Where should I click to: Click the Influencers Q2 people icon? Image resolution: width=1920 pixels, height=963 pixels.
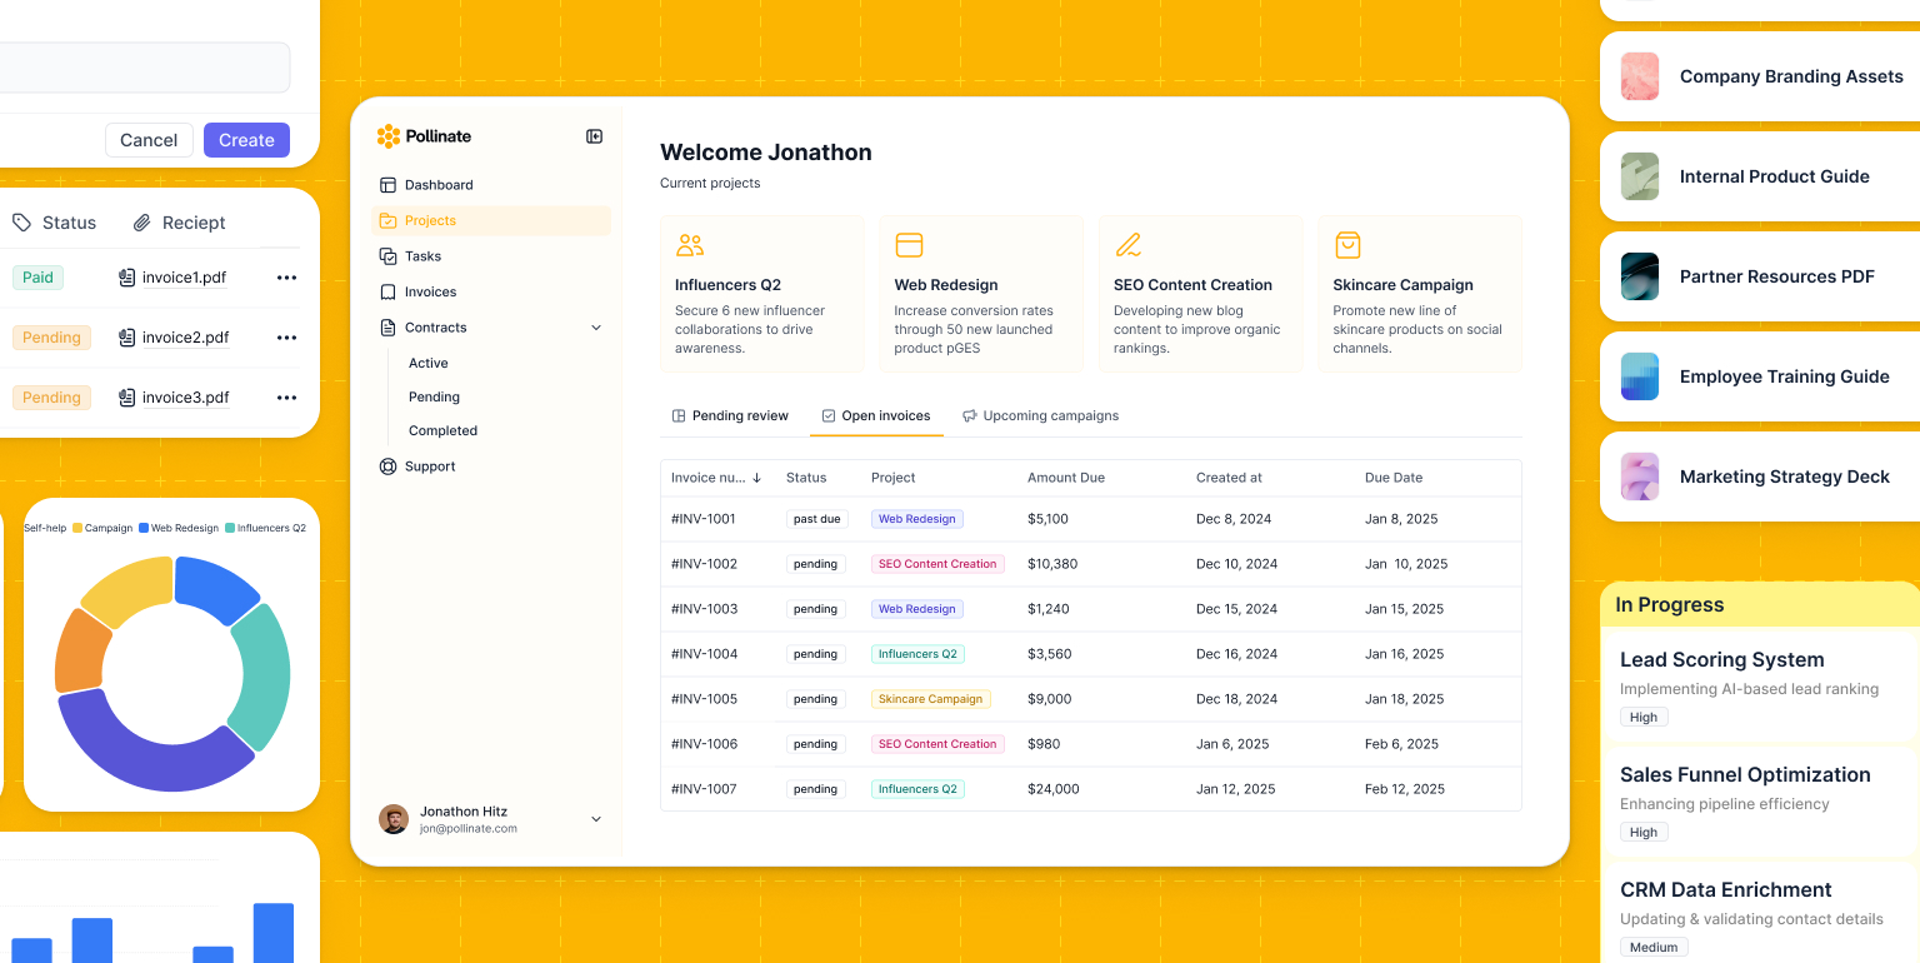[690, 245]
